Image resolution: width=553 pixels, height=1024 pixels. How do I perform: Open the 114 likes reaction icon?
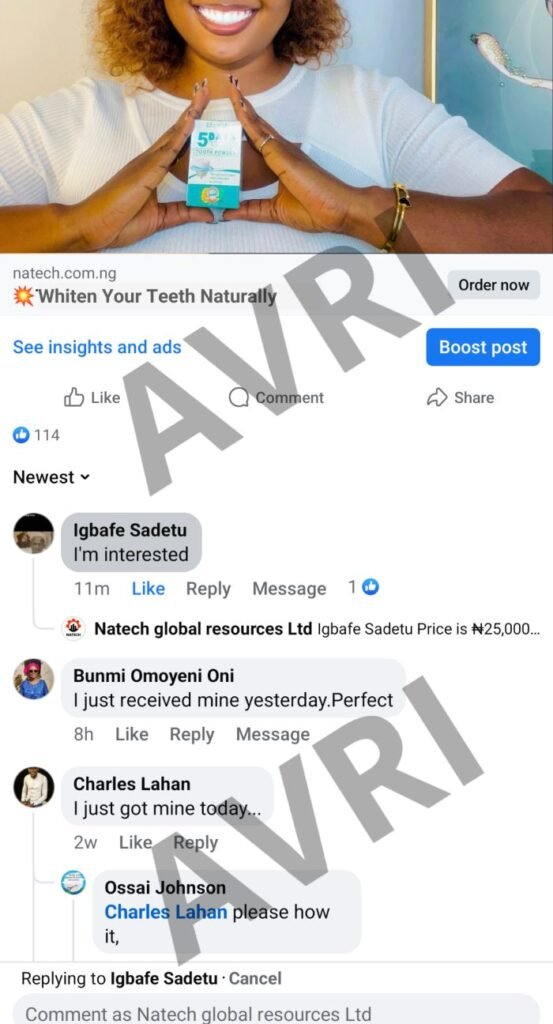(22, 435)
